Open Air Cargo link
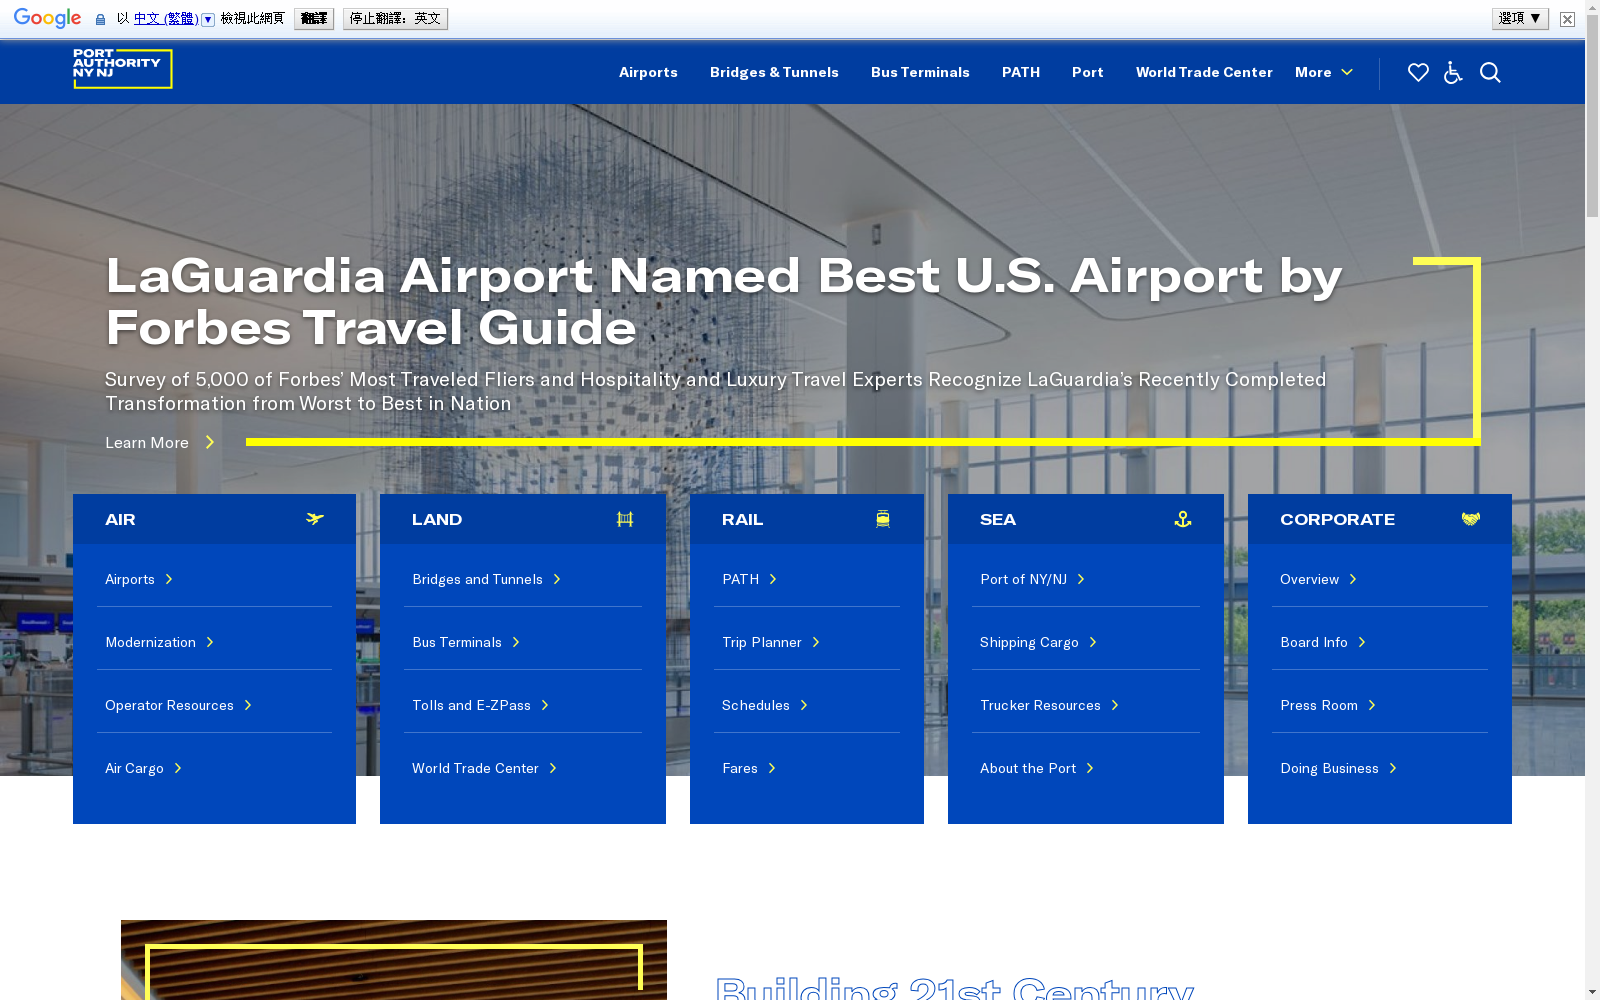Screen dimensions: 1600x1000 coord(144,768)
